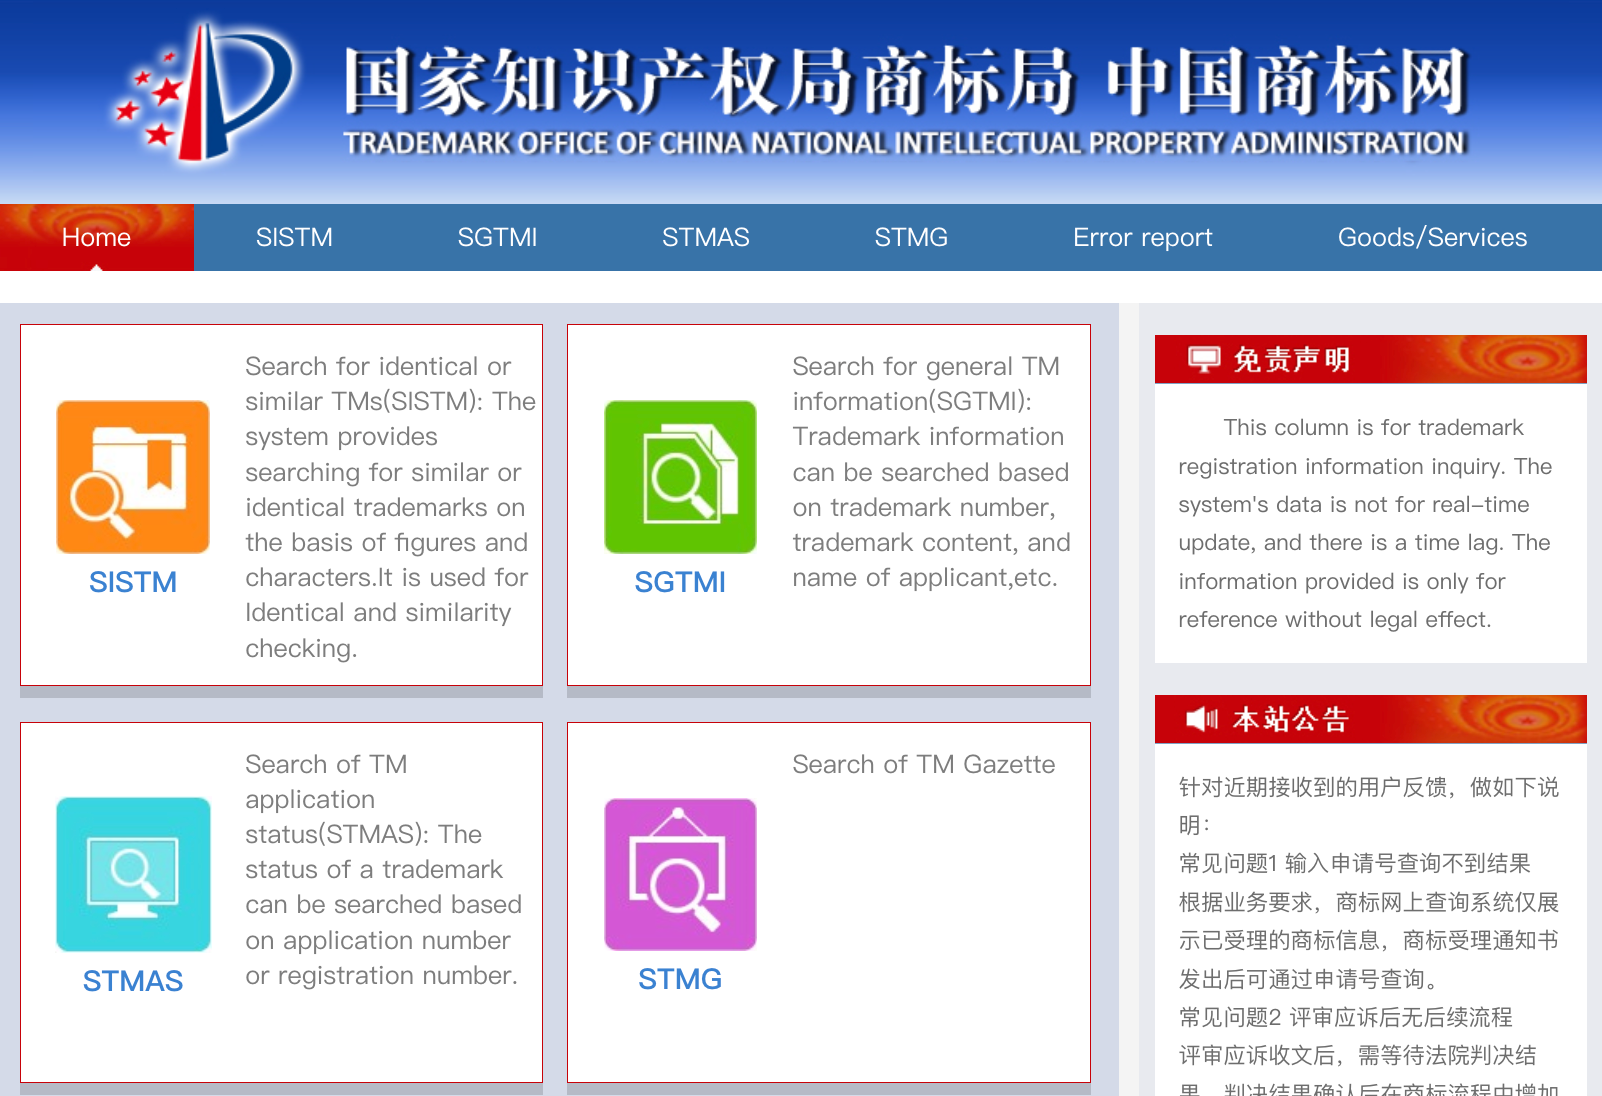The image size is (1602, 1096).
Task: Open the purple STMG gazette search icon
Action: pyautogui.click(x=680, y=874)
